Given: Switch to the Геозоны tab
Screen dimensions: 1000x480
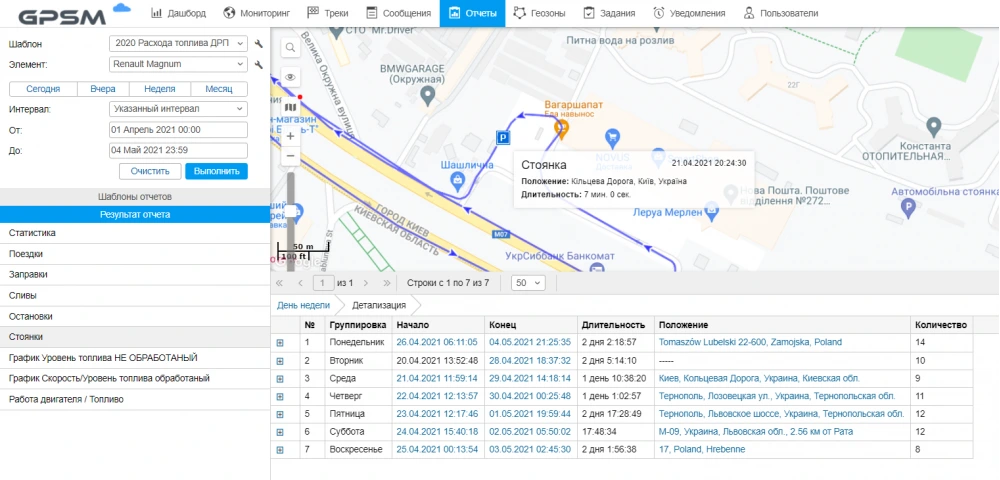Looking at the screenshot, I should pyautogui.click(x=538, y=13).
